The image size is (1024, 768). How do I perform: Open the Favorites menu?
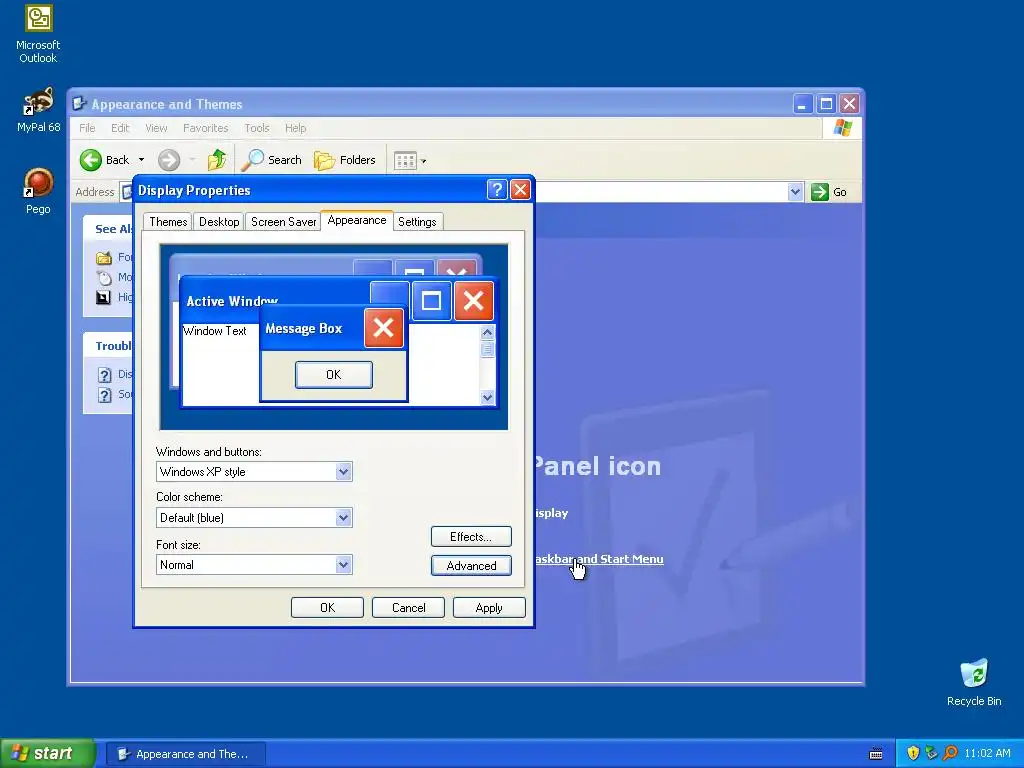[x=206, y=128]
